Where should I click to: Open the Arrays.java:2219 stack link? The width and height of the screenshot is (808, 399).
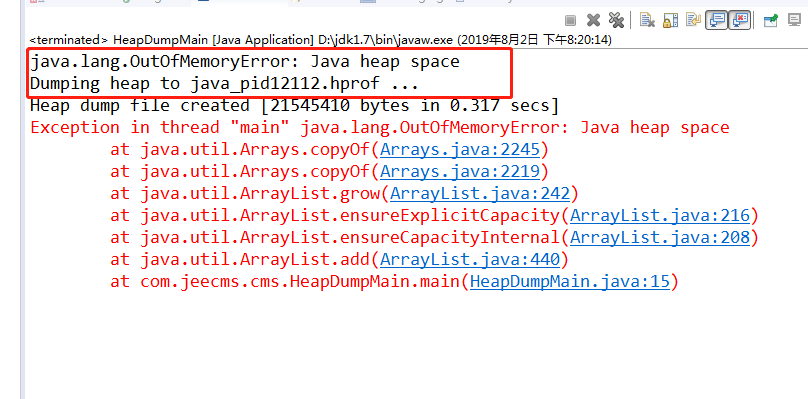click(x=460, y=172)
